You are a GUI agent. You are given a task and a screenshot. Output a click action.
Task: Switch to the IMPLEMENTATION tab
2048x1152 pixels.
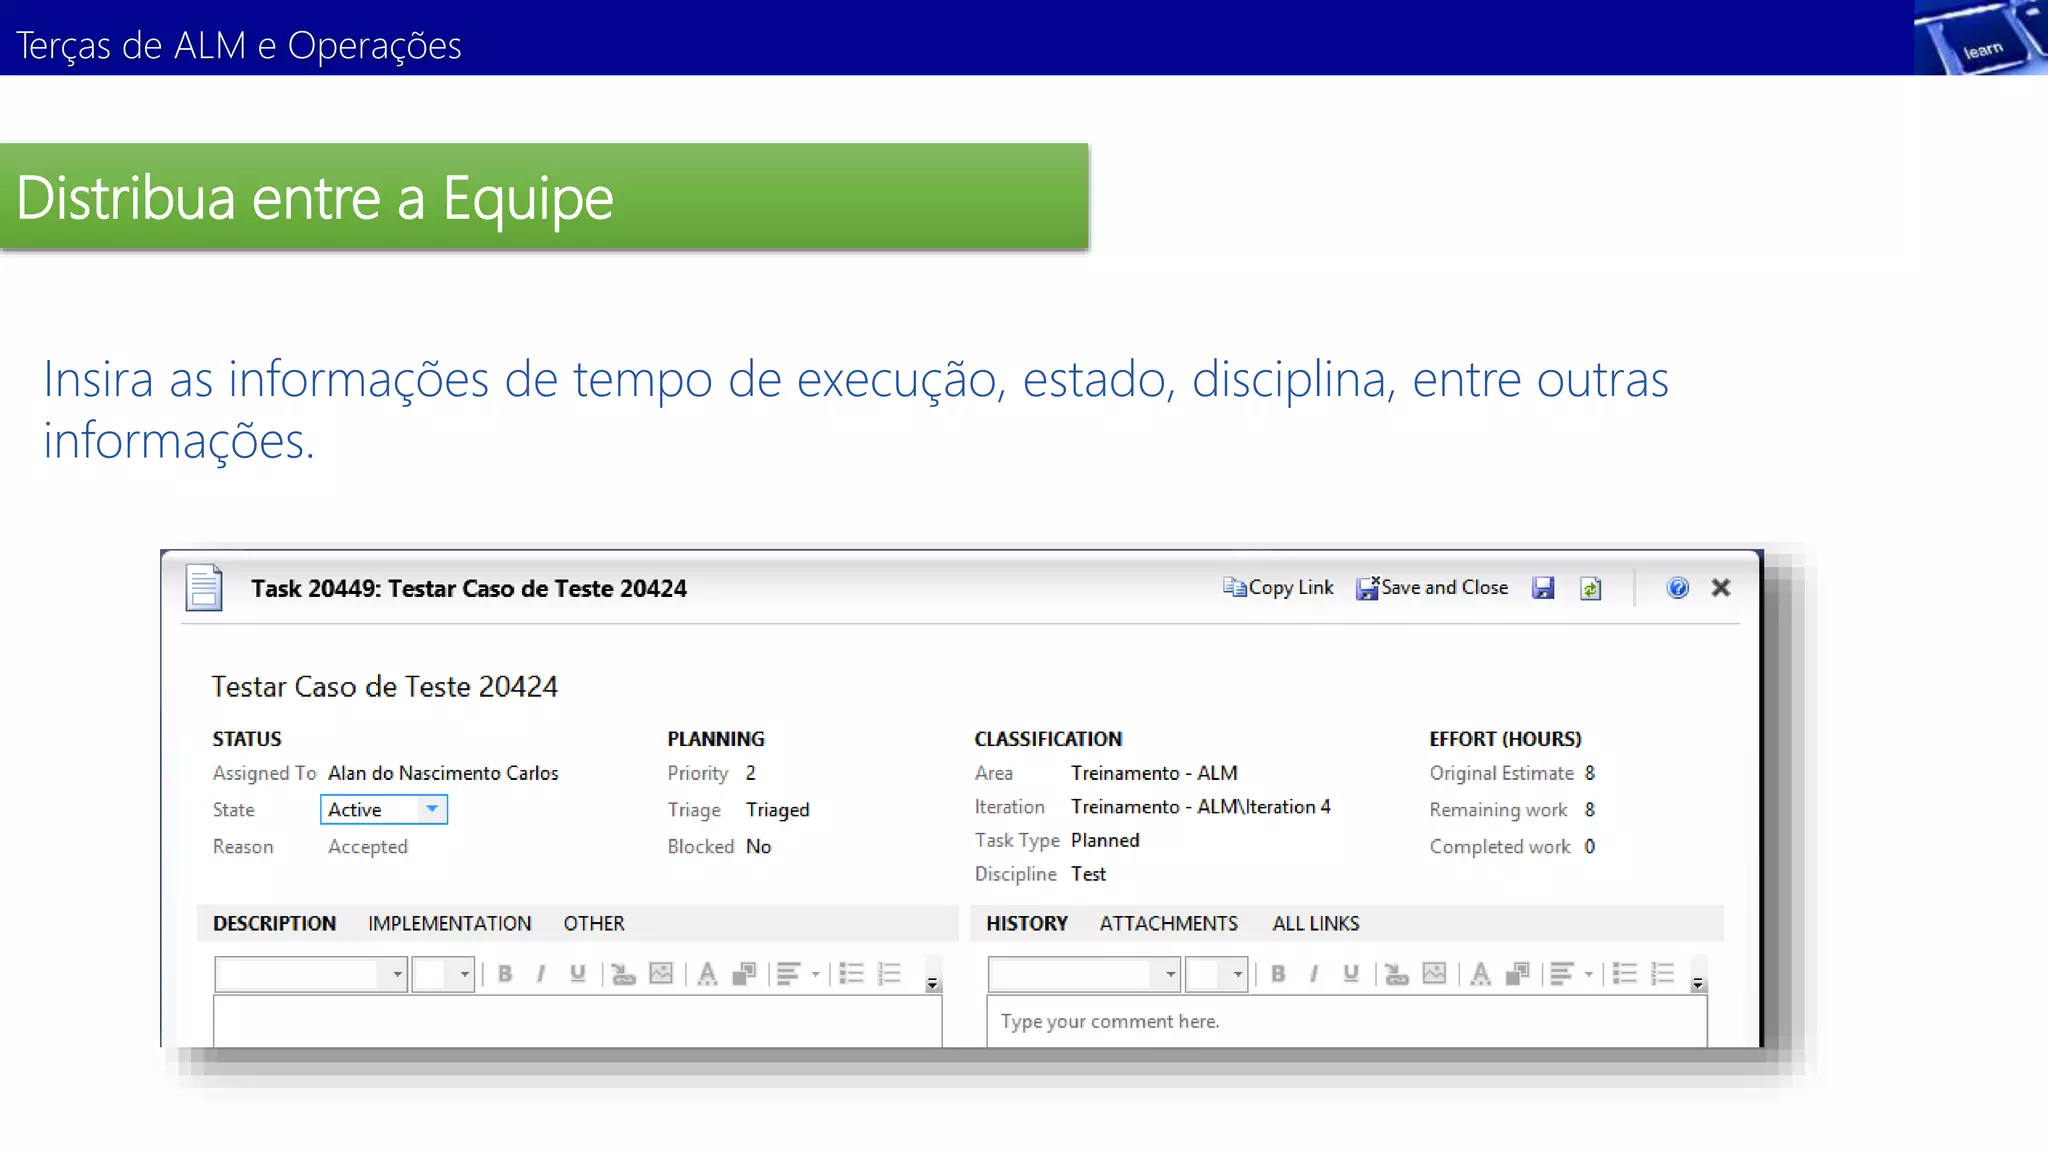(450, 923)
